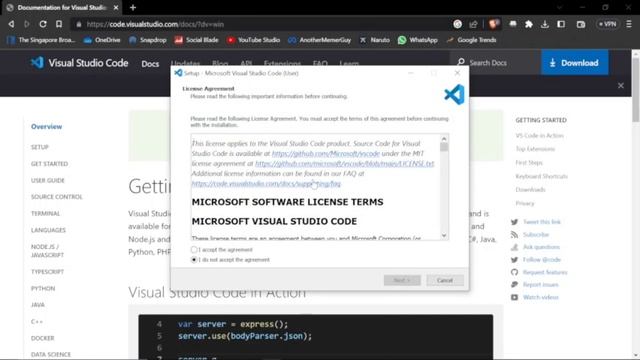The width and height of the screenshot is (640, 360).
Task: Open the Google Trends bookmark
Action: [x=471, y=40]
